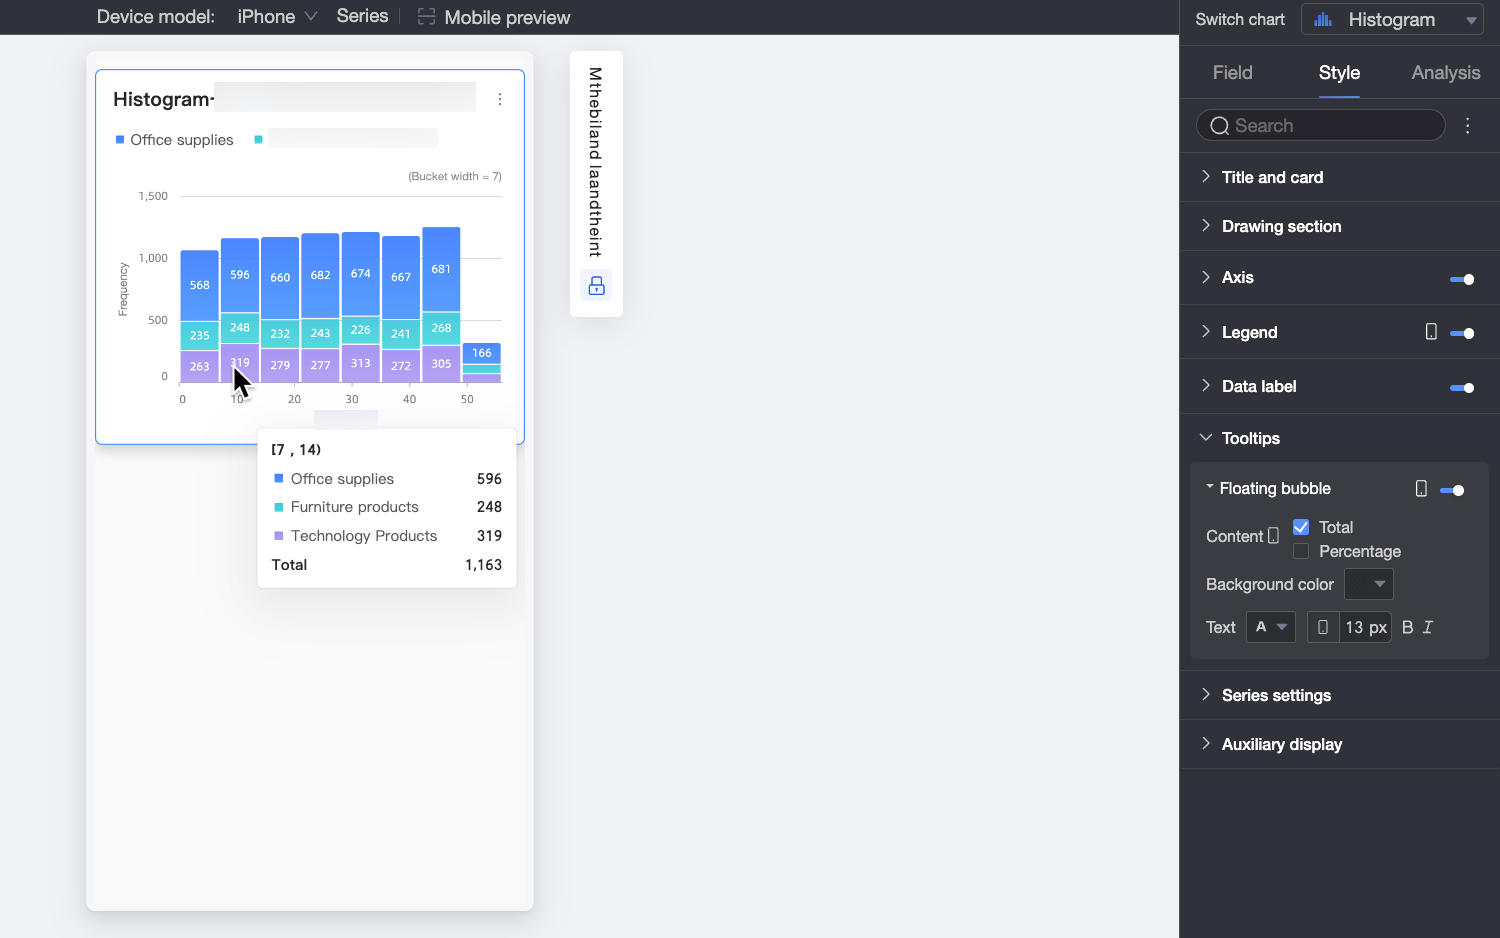The width and height of the screenshot is (1500, 938).
Task: Click the Switch chart label
Action: 1240,19
